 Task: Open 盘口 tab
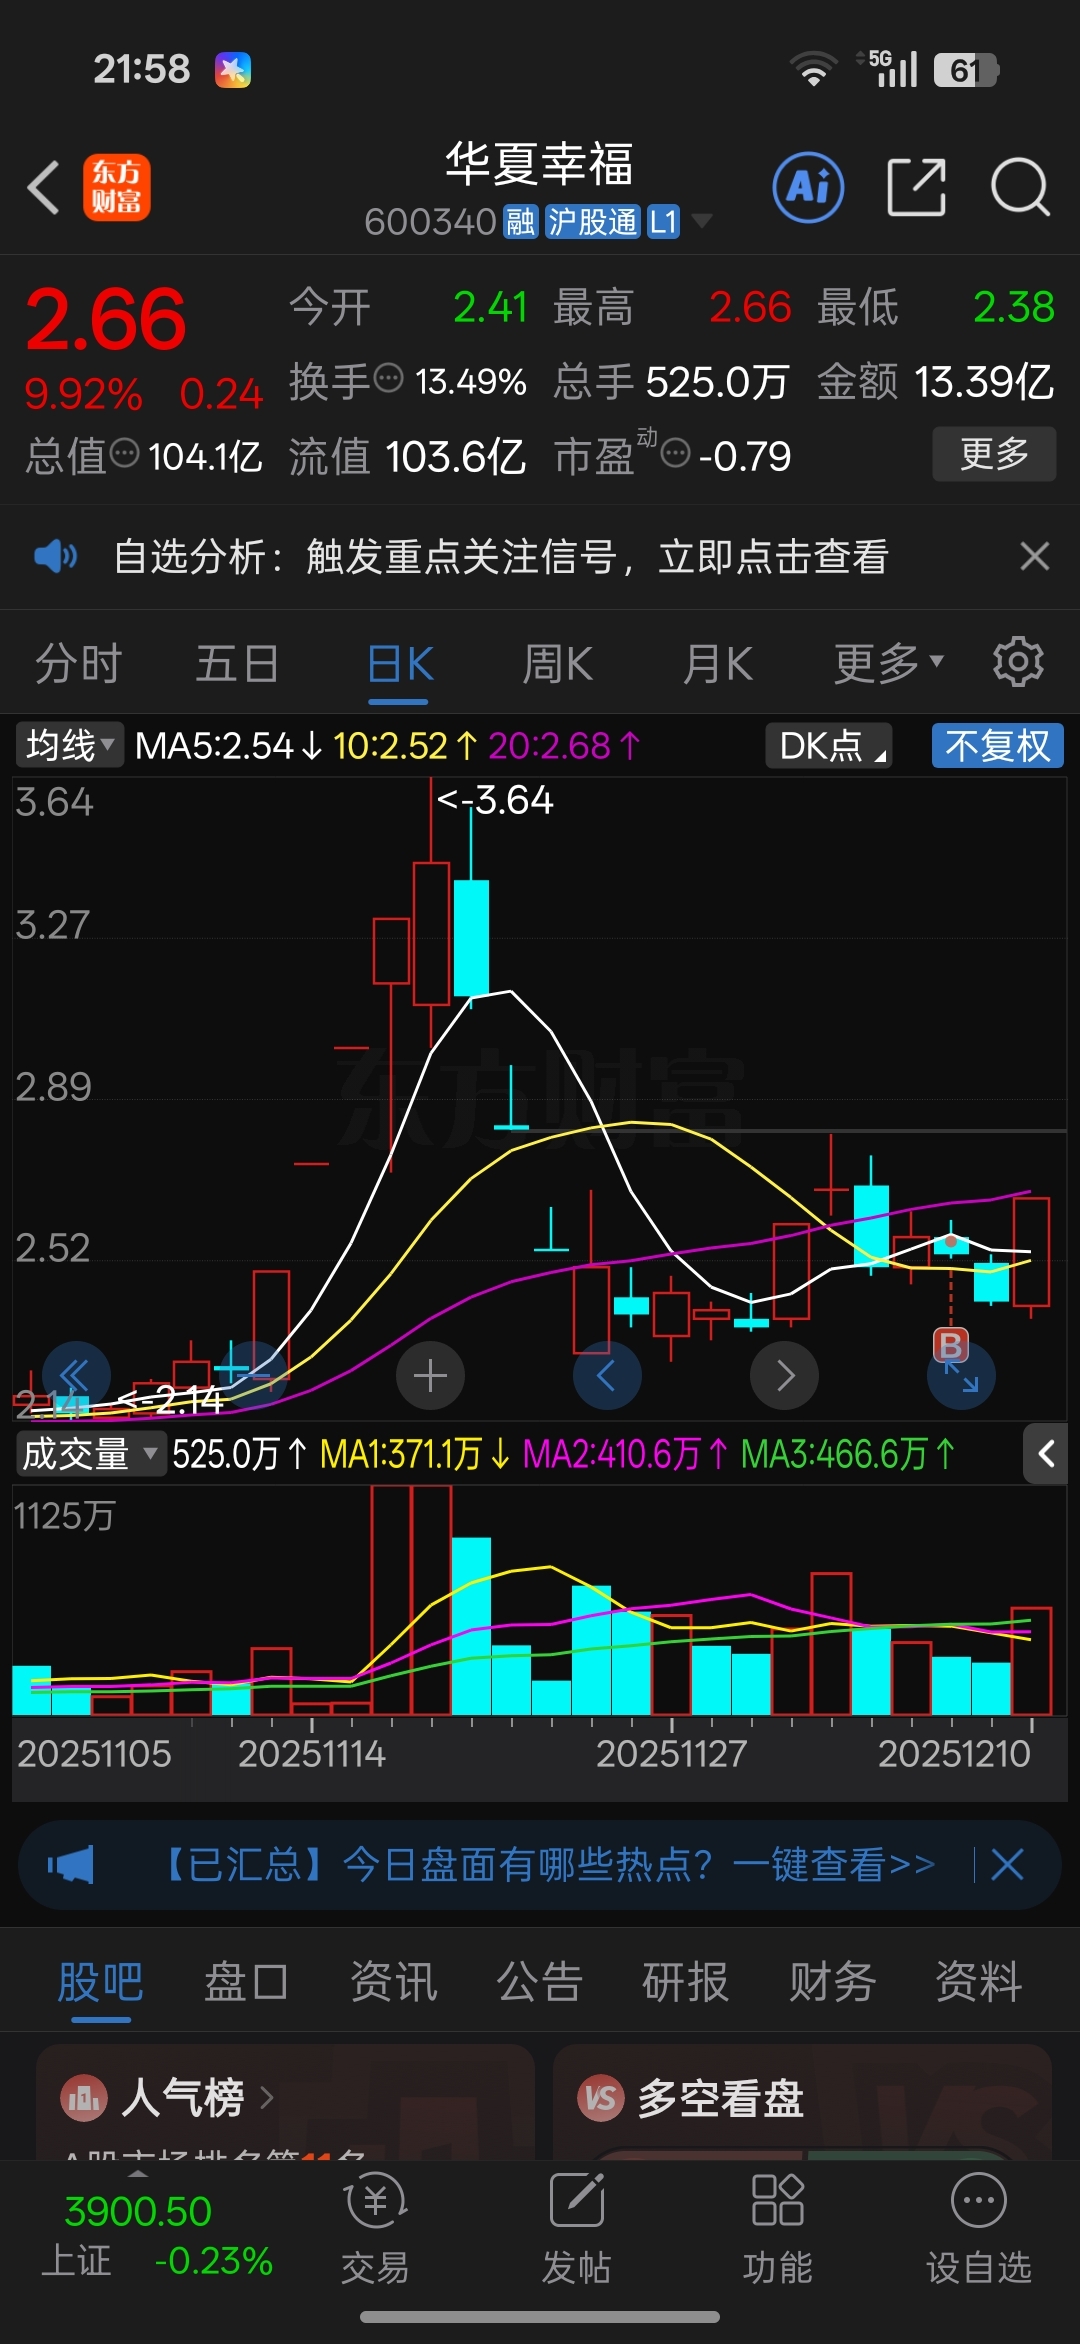246,1981
